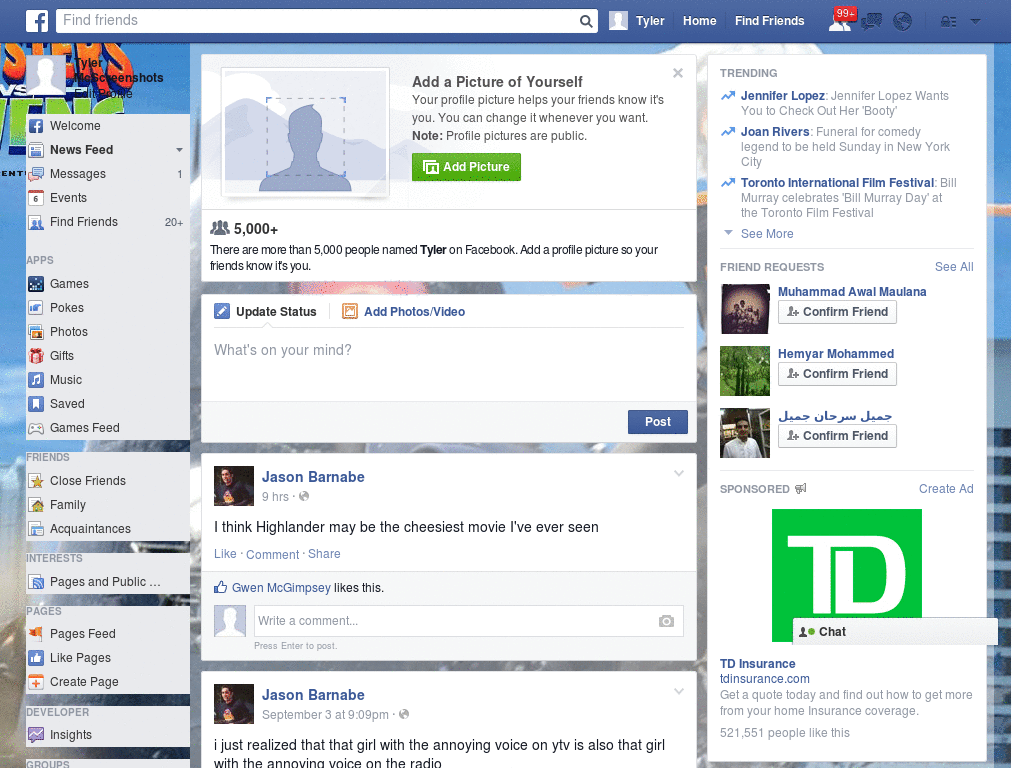
Task: Open Home in the top bar
Action: pyautogui.click(x=699, y=21)
